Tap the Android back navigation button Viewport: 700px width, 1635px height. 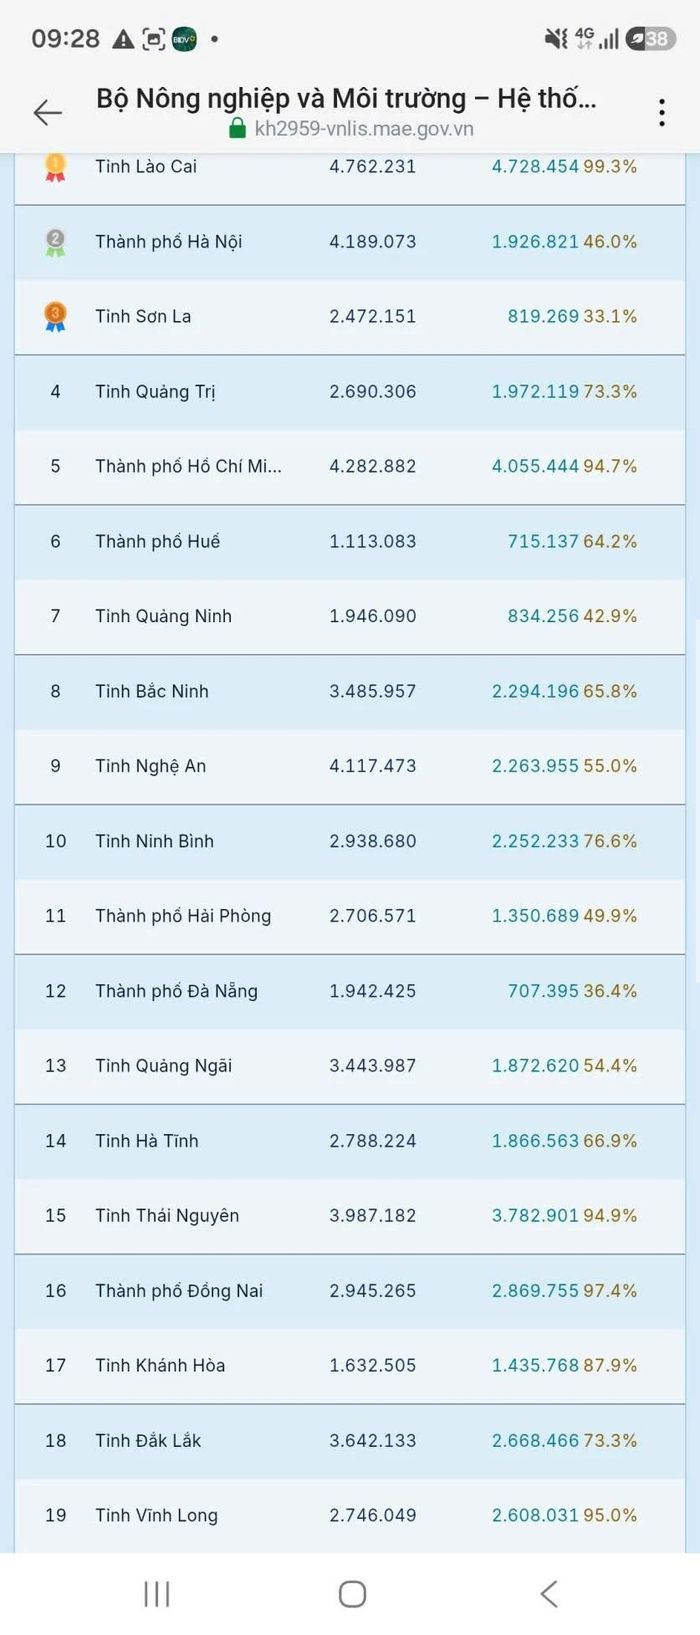(548, 1594)
